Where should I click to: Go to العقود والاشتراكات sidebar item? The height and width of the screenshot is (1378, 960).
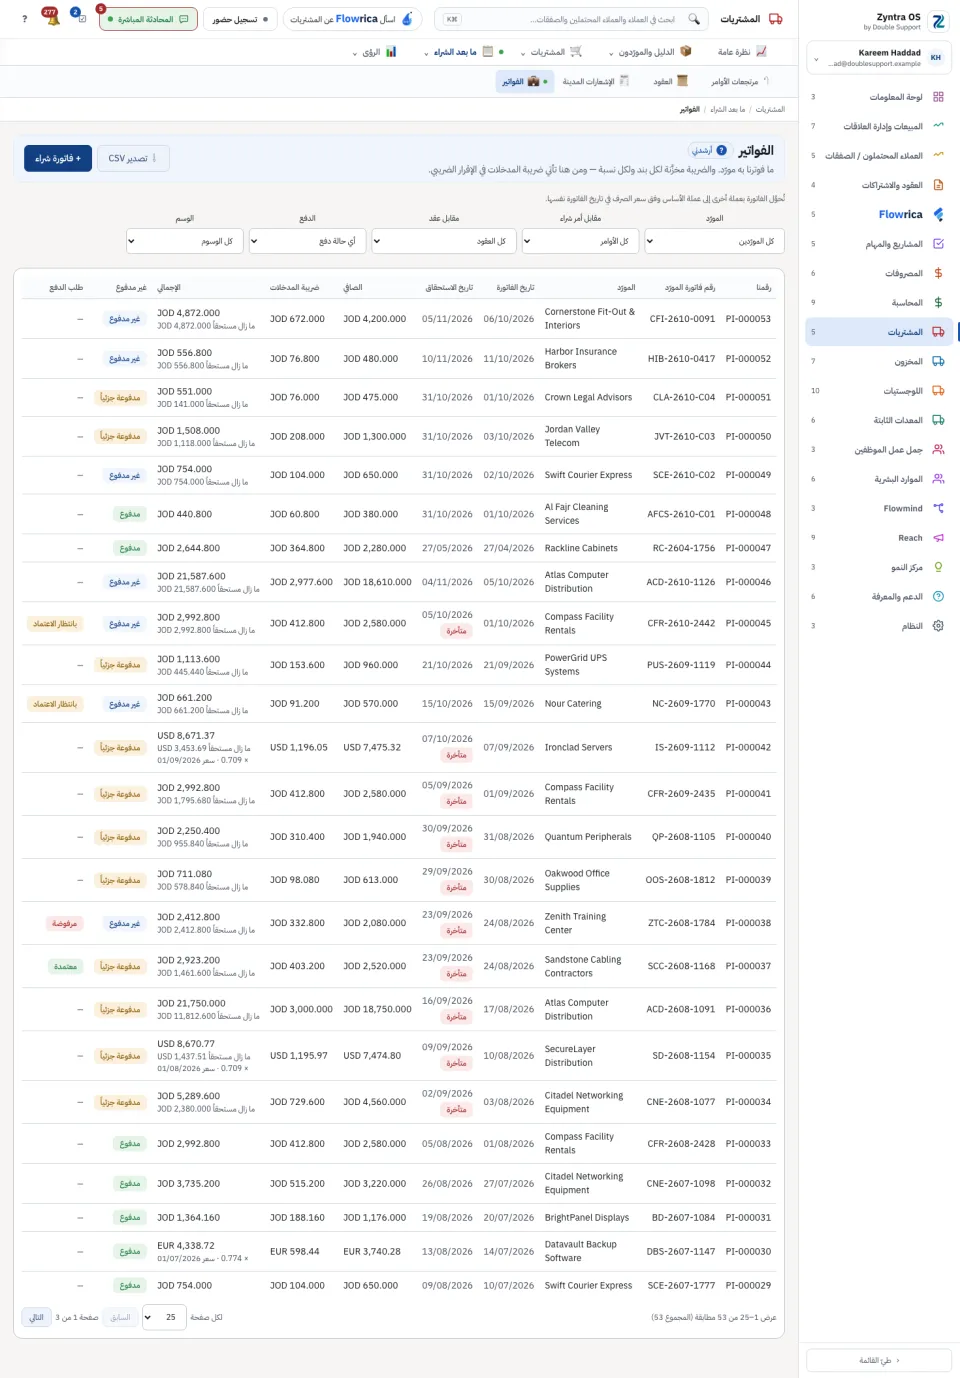(x=879, y=185)
